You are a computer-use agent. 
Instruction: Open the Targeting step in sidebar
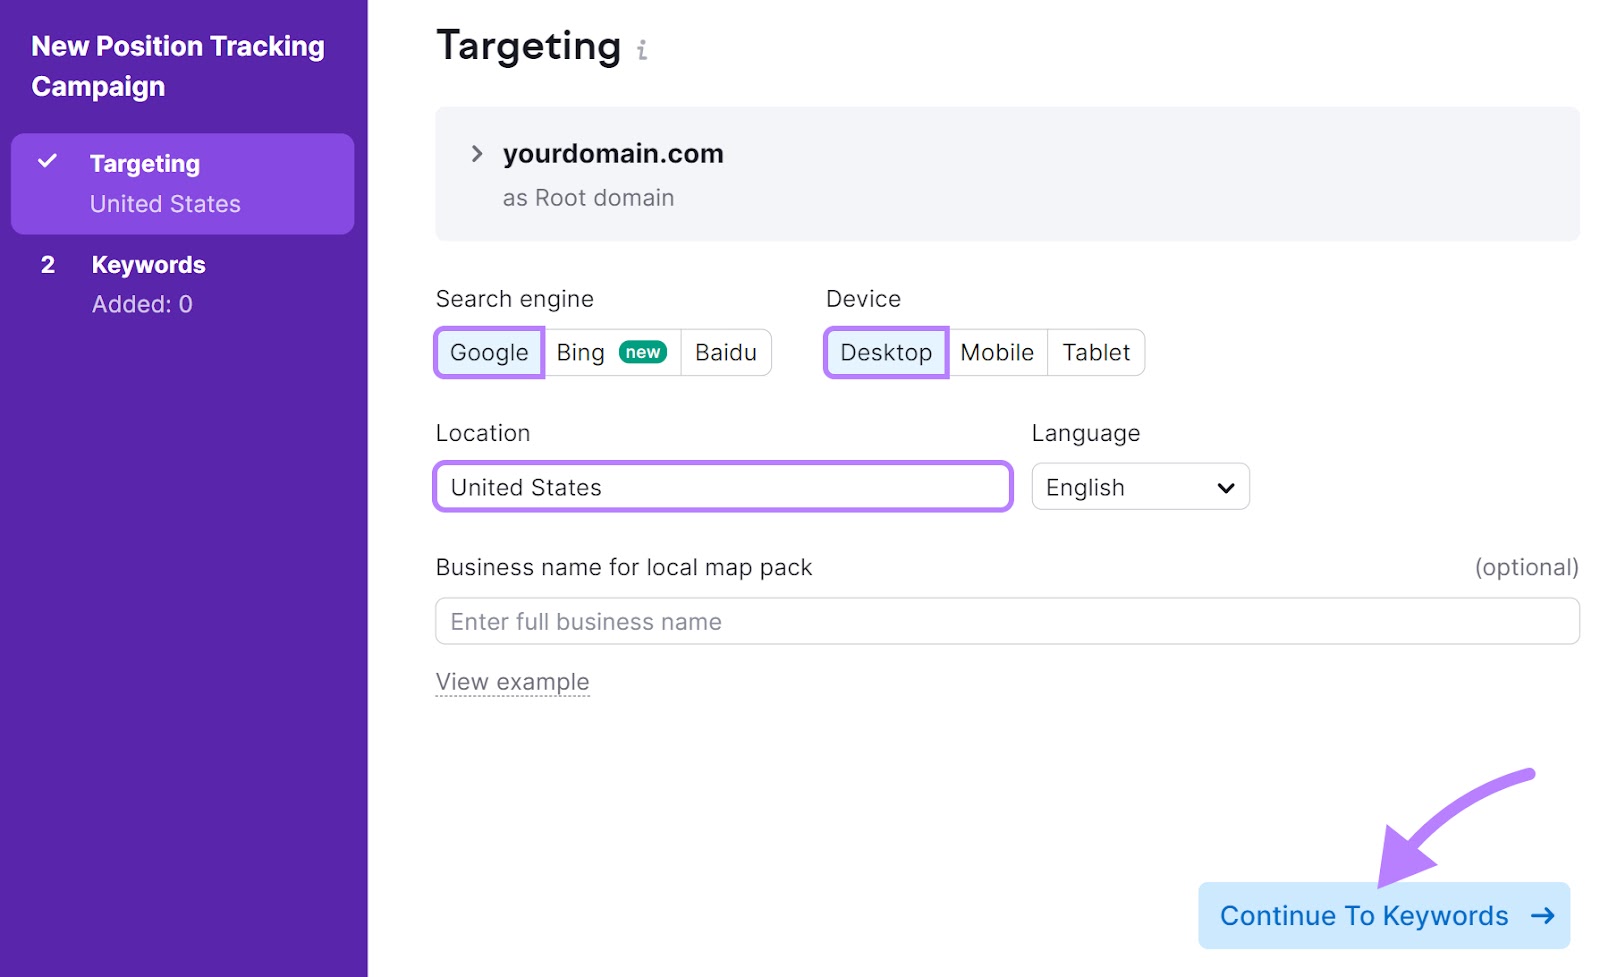[182, 184]
